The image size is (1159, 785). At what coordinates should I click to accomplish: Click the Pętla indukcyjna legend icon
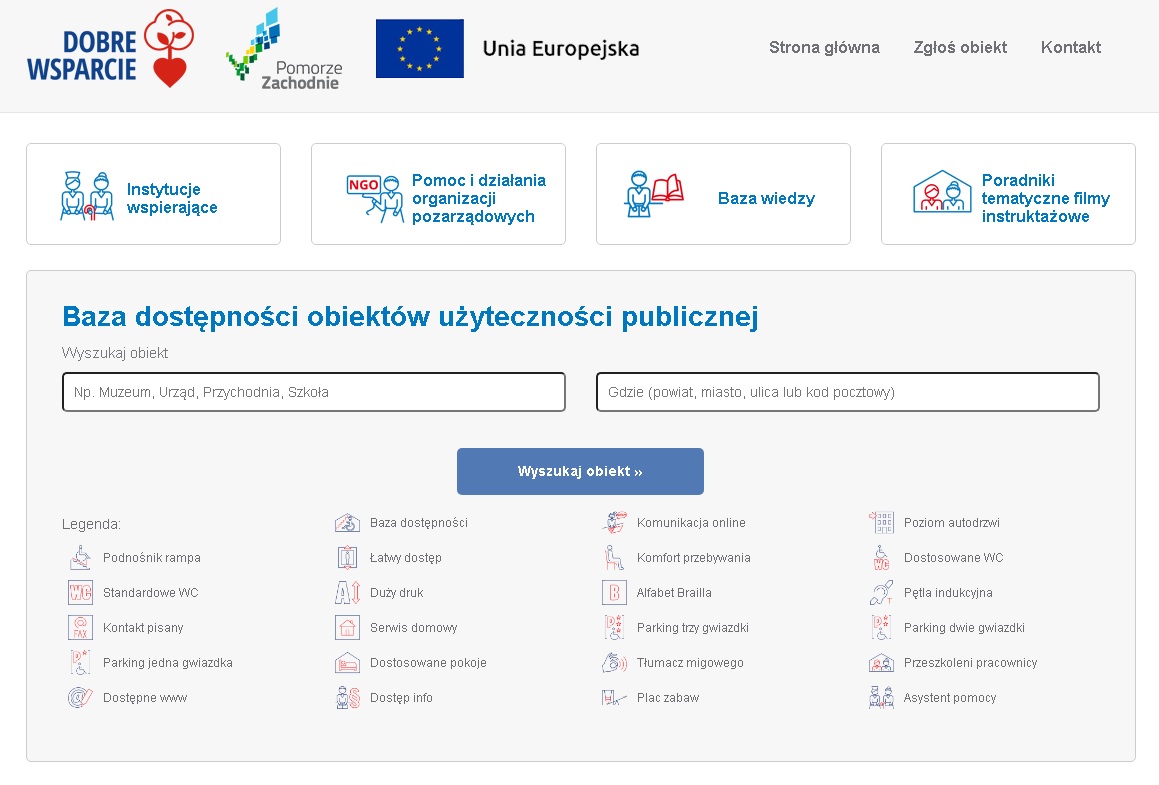click(x=881, y=592)
